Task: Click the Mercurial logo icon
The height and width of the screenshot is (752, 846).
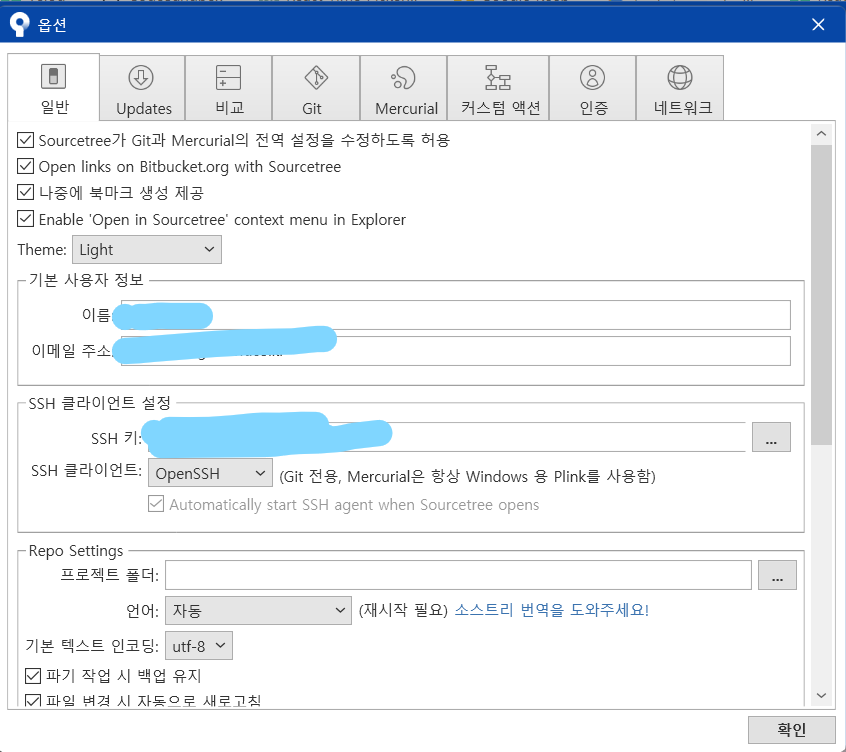Action: 403,78
